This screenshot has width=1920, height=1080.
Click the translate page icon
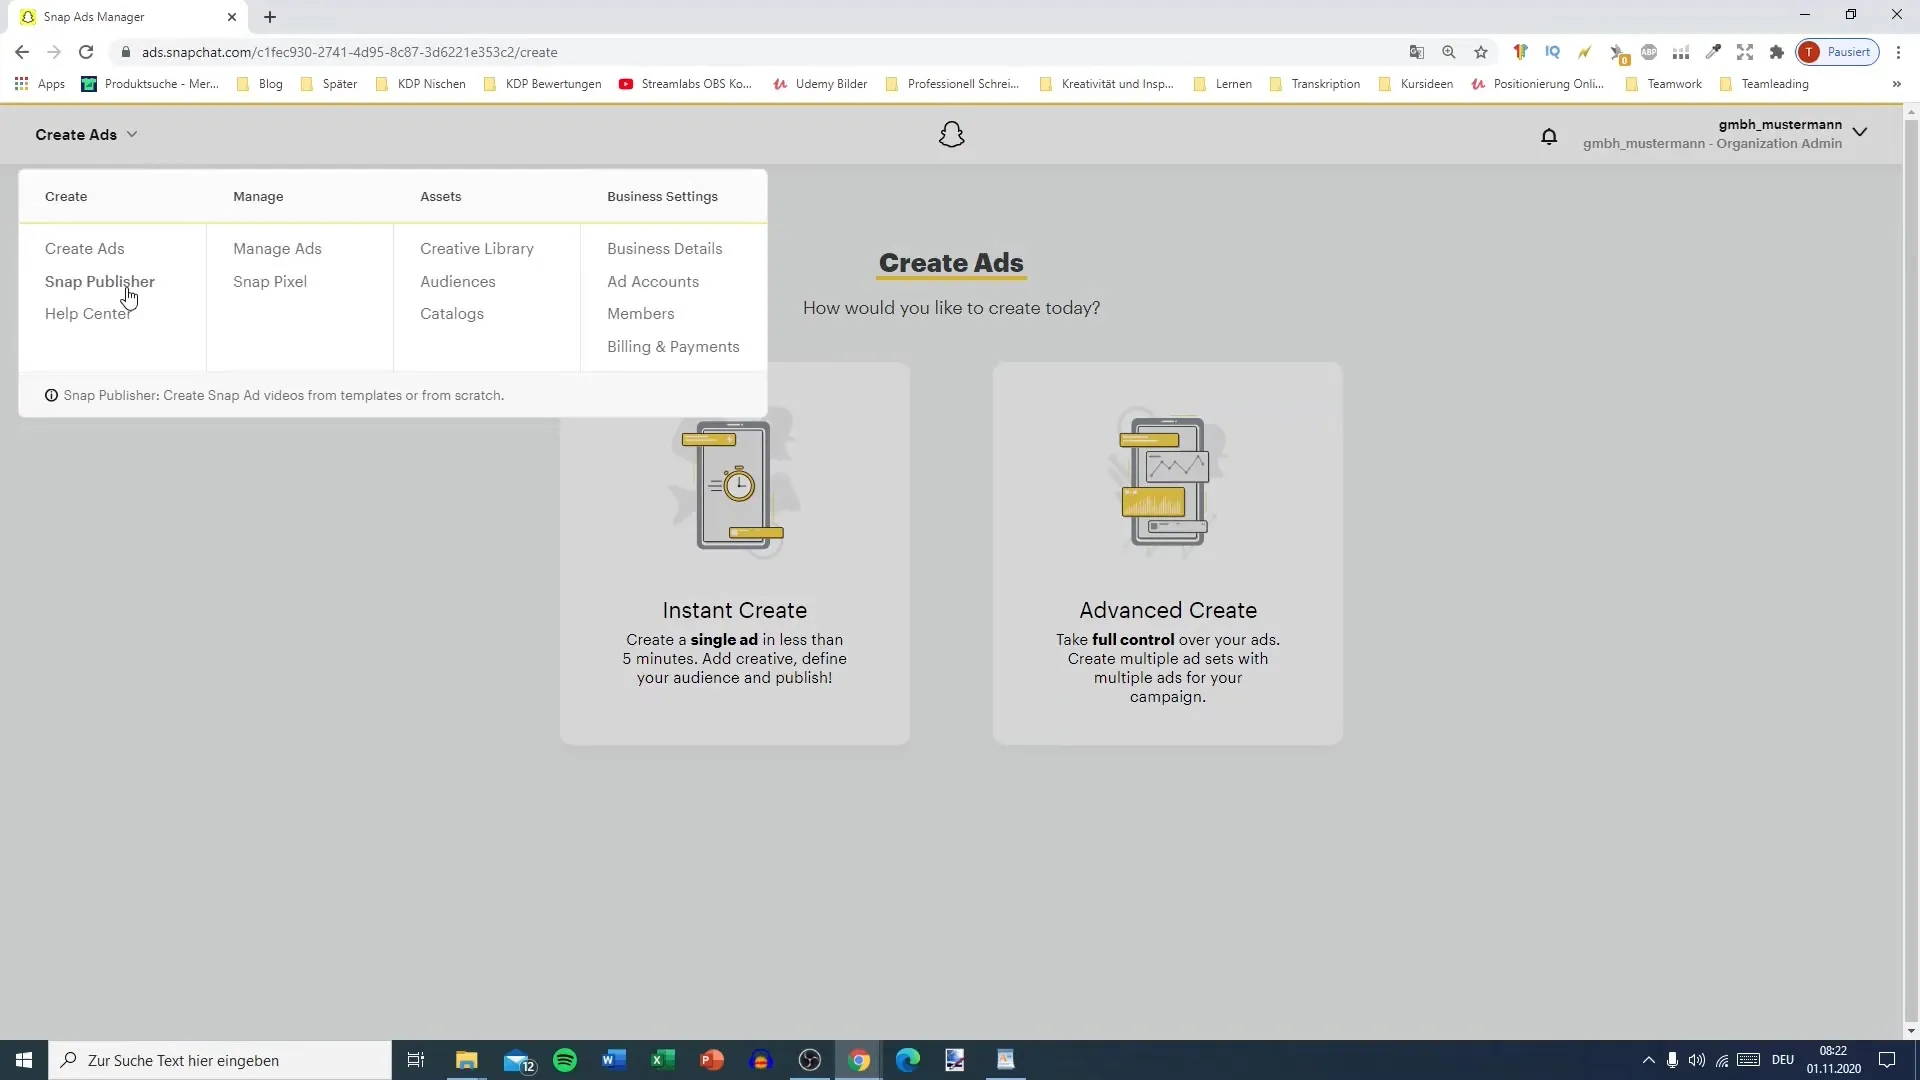pyautogui.click(x=1417, y=52)
